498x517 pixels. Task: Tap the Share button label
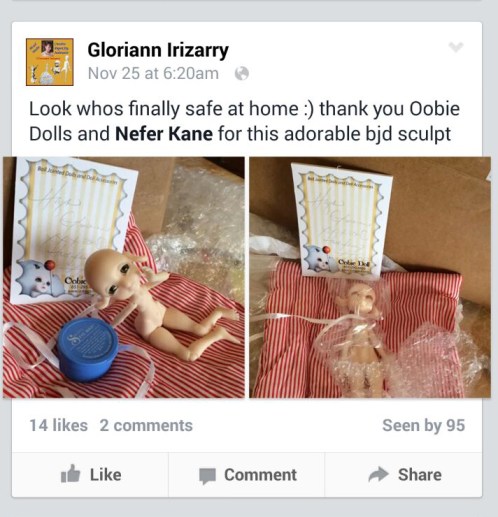[420, 475]
